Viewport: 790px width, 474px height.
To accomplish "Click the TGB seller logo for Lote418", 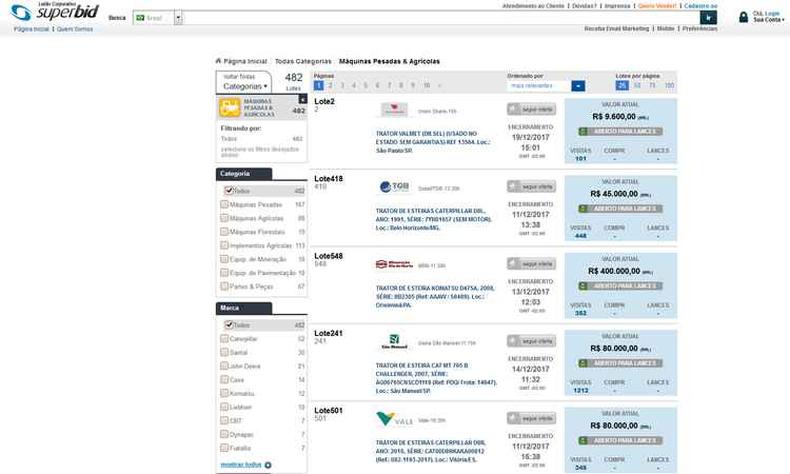I will pos(394,187).
